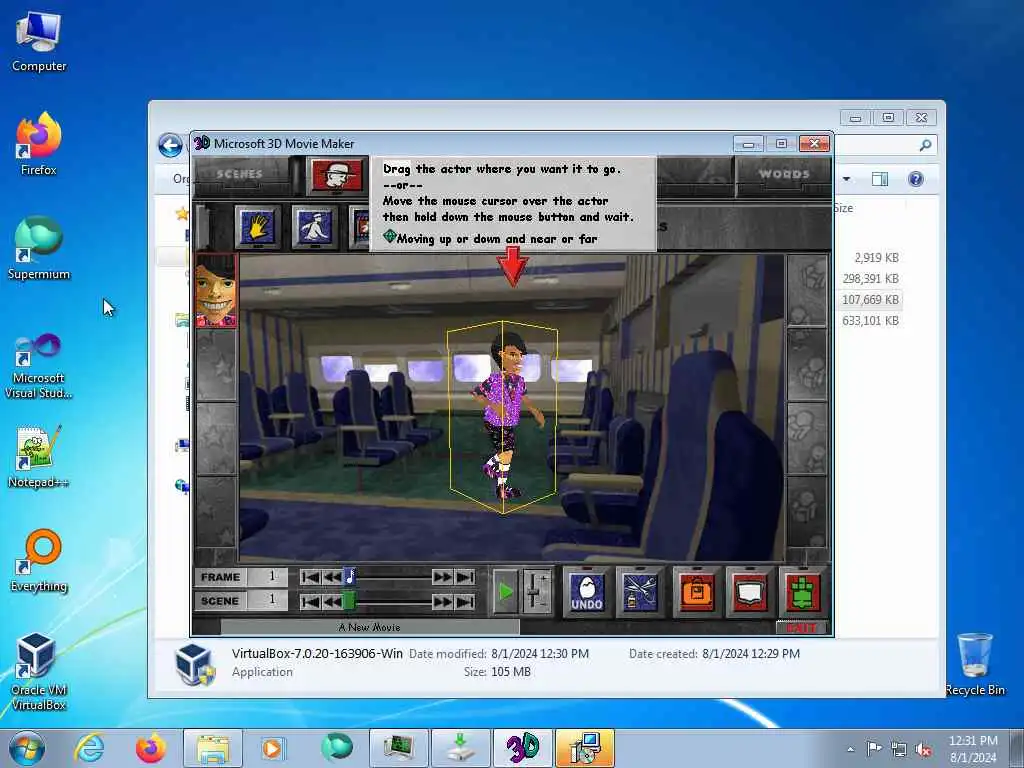The width and height of the screenshot is (1024, 768).
Task: Switch to Windows Explorer folder taskbar button
Action: coord(213,748)
